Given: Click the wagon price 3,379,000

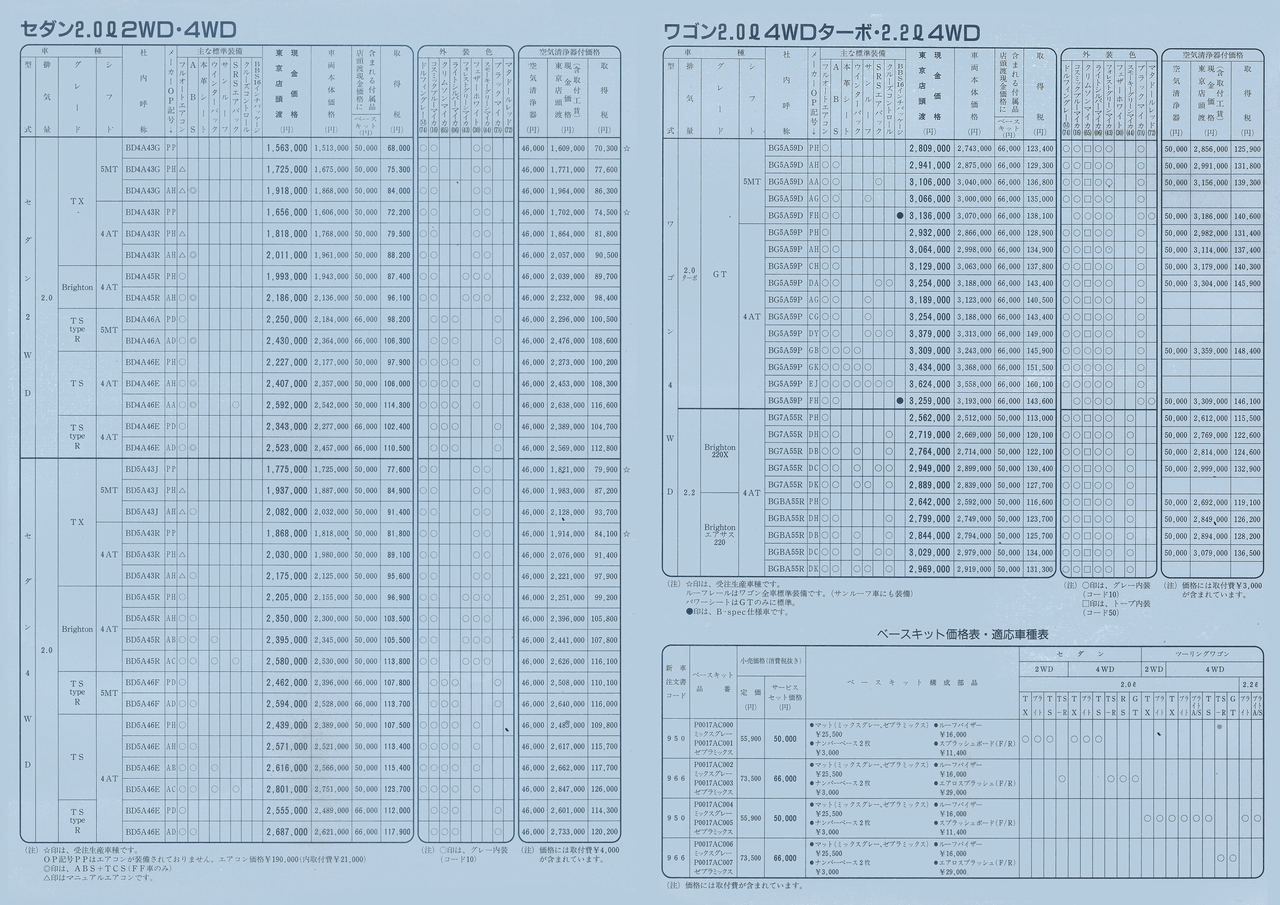Looking at the screenshot, I should point(929,334).
